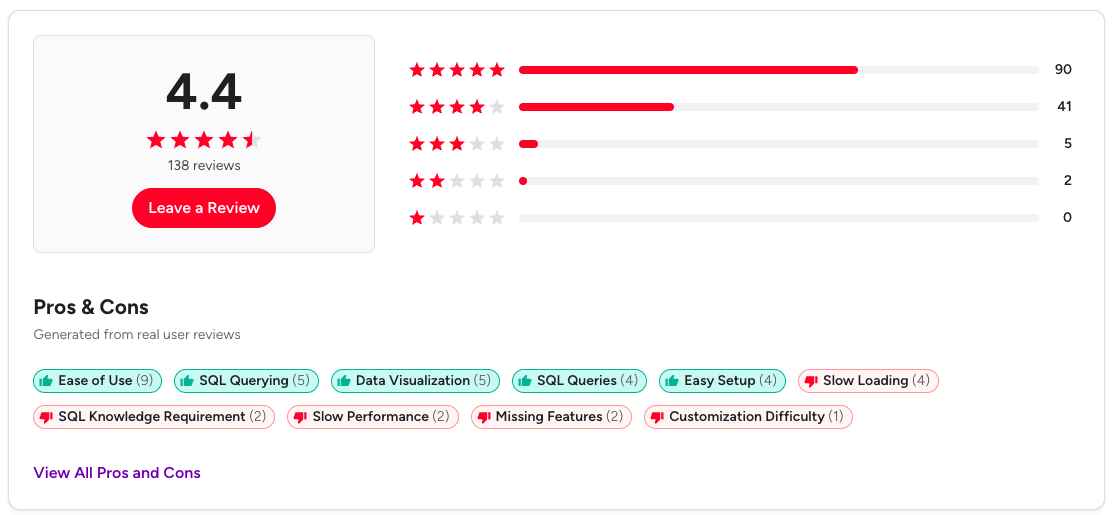Click thumbs-up icon on Data Visualization tag
This screenshot has height=515, width=1112.
[344, 381]
